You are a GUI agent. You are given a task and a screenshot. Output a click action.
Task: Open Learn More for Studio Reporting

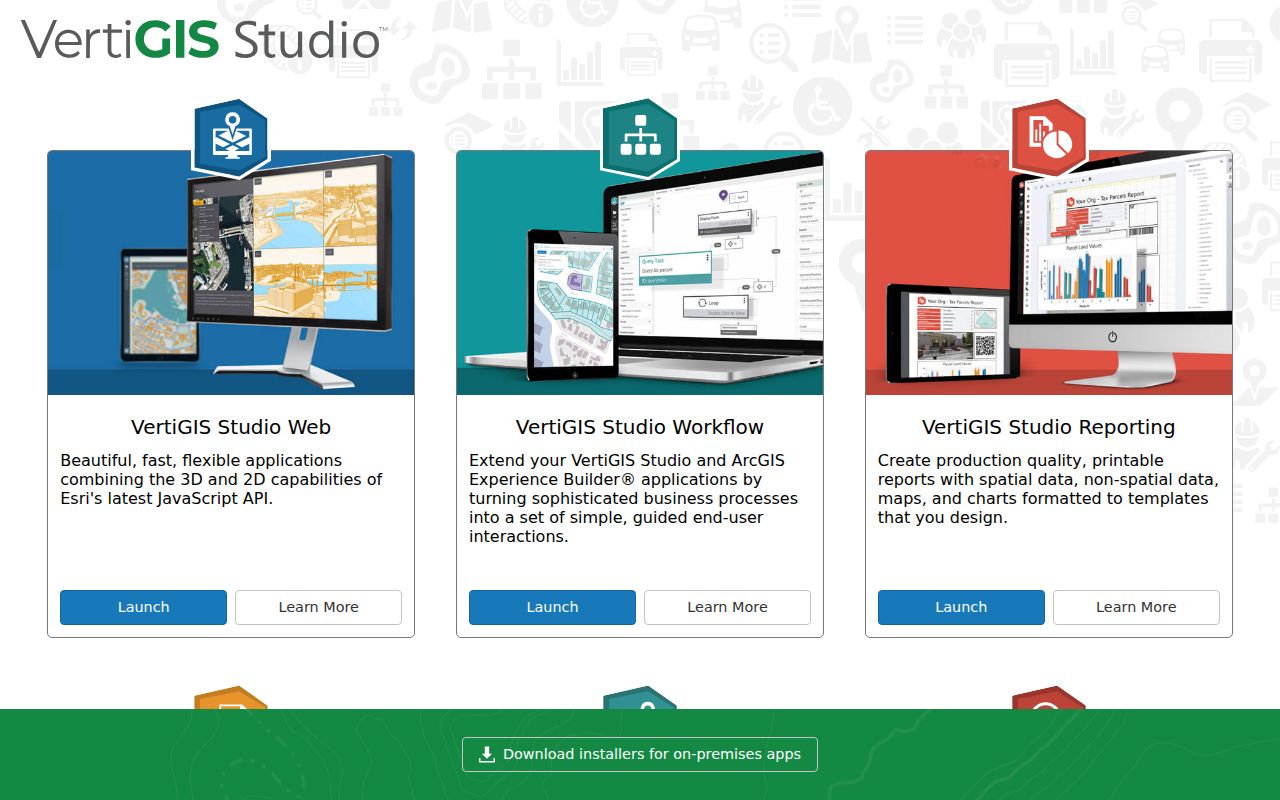(1136, 607)
